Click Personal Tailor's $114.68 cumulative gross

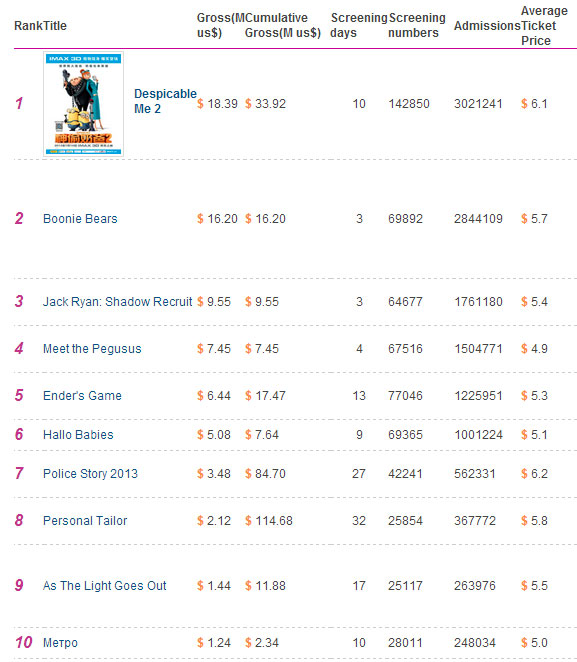click(269, 521)
